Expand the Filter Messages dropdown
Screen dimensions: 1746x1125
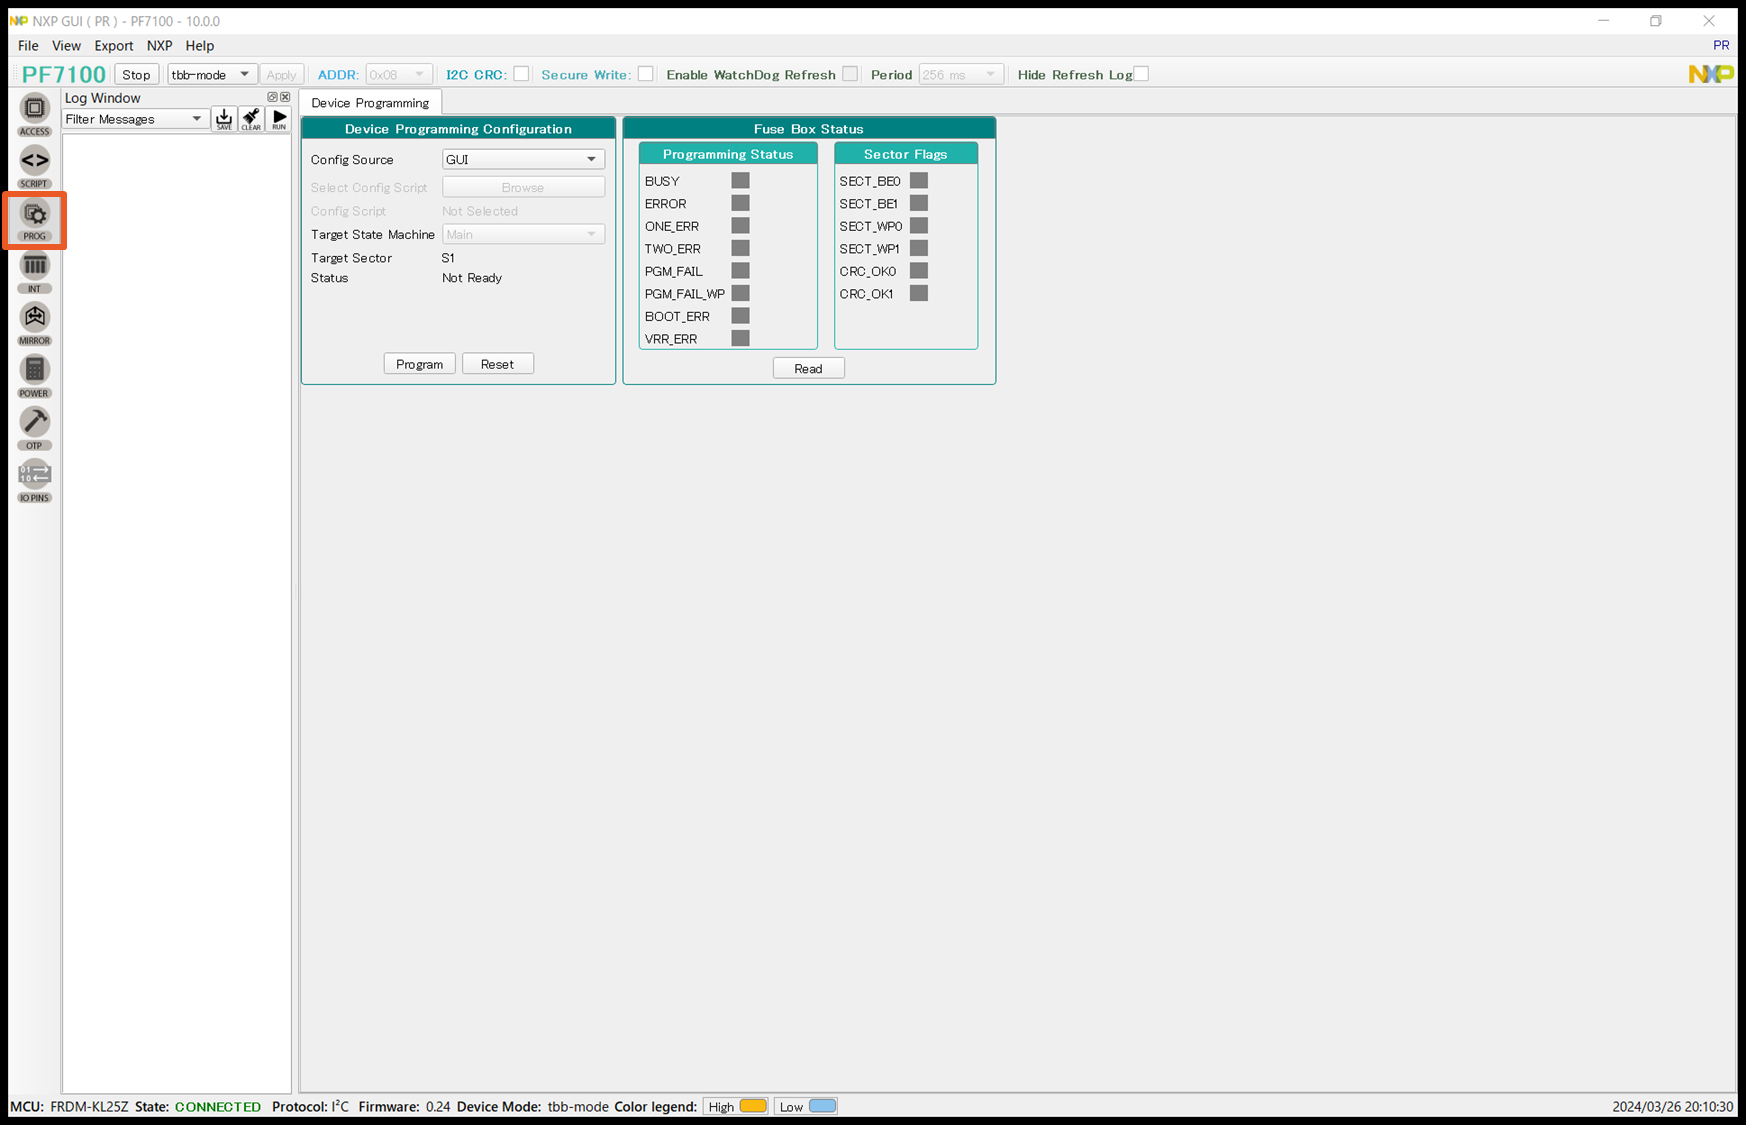pos(134,119)
